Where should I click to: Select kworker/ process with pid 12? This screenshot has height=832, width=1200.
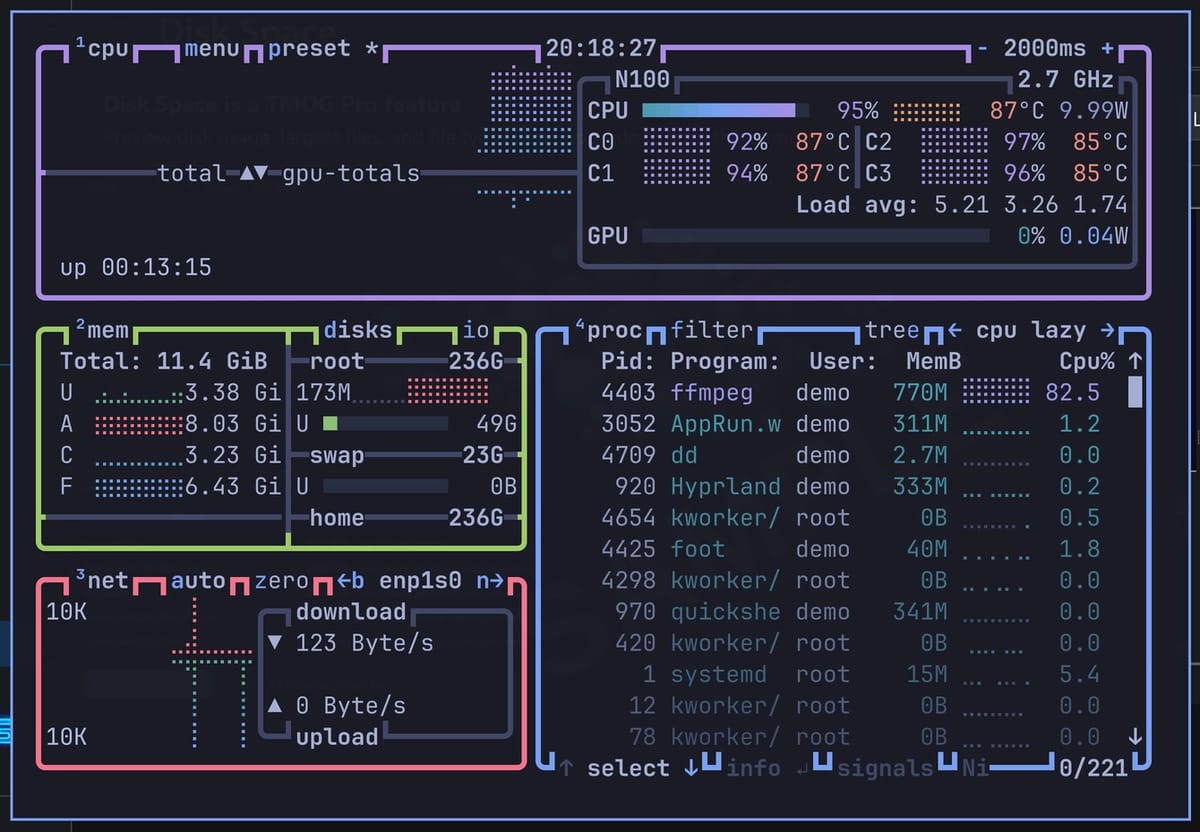click(850, 706)
